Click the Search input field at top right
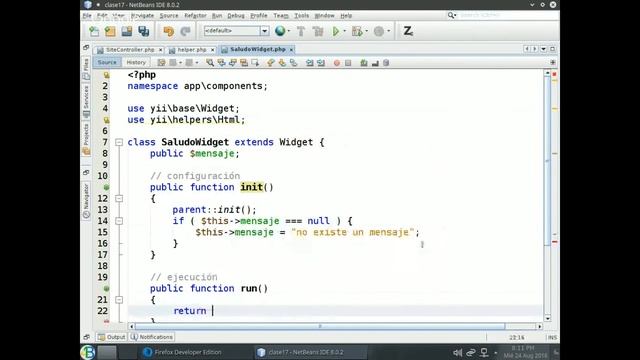 coord(507,15)
